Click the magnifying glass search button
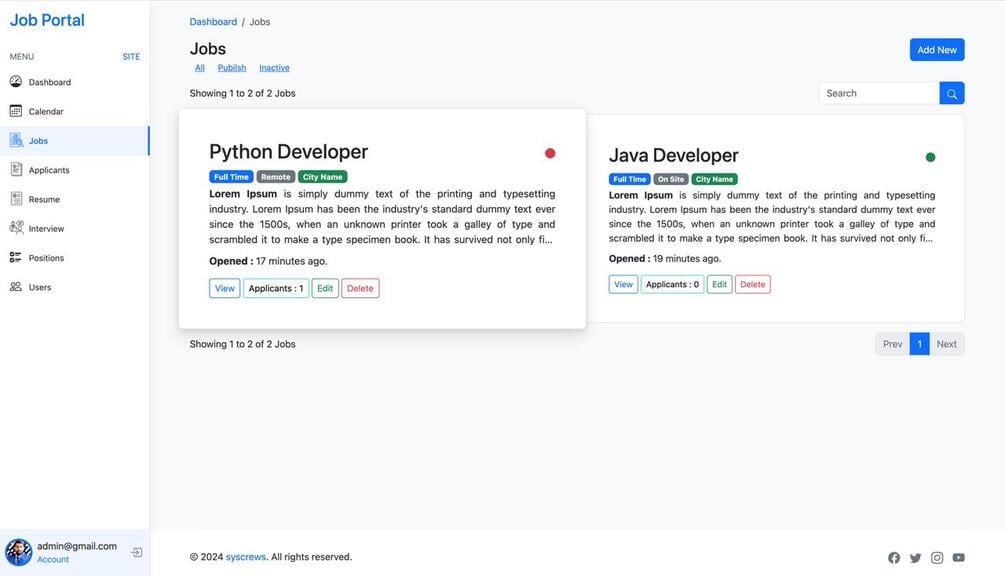This screenshot has height=576, width=1005. 952,93
